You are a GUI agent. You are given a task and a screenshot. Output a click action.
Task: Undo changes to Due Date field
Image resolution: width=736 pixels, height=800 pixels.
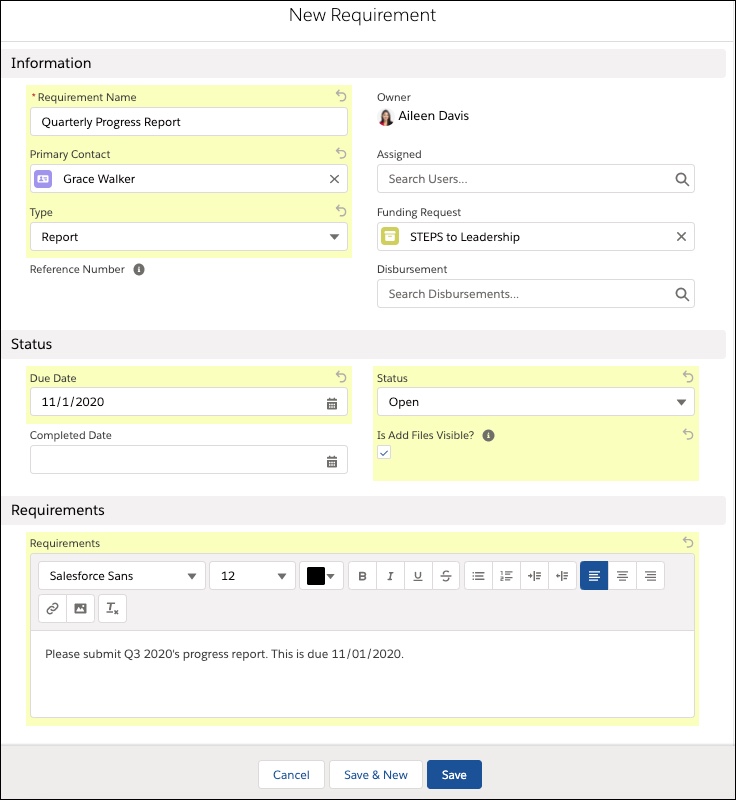(341, 377)
